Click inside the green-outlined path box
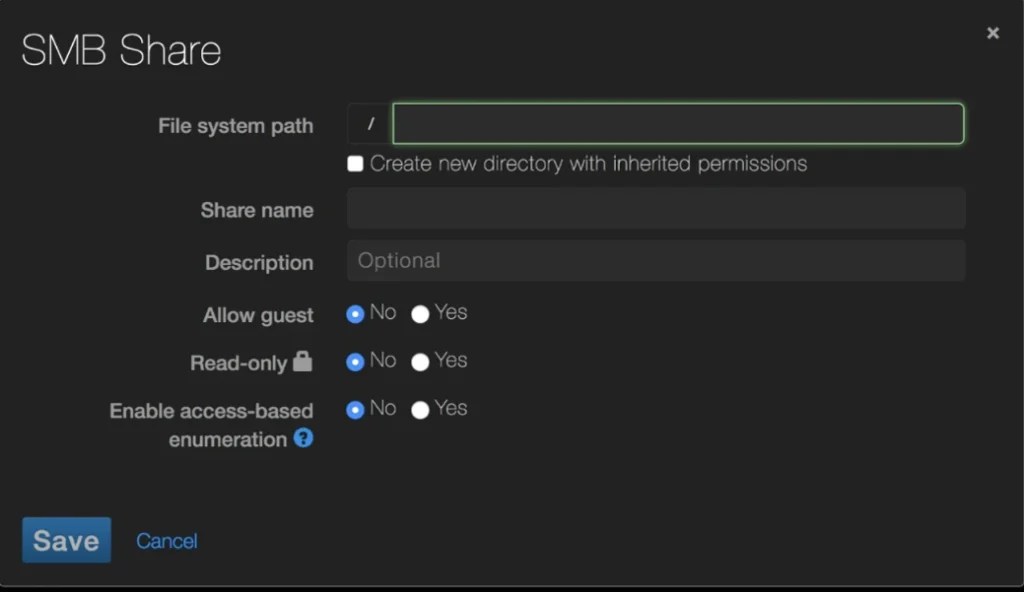The width and height of the screenshot is (1024, 592). (680, 122)
